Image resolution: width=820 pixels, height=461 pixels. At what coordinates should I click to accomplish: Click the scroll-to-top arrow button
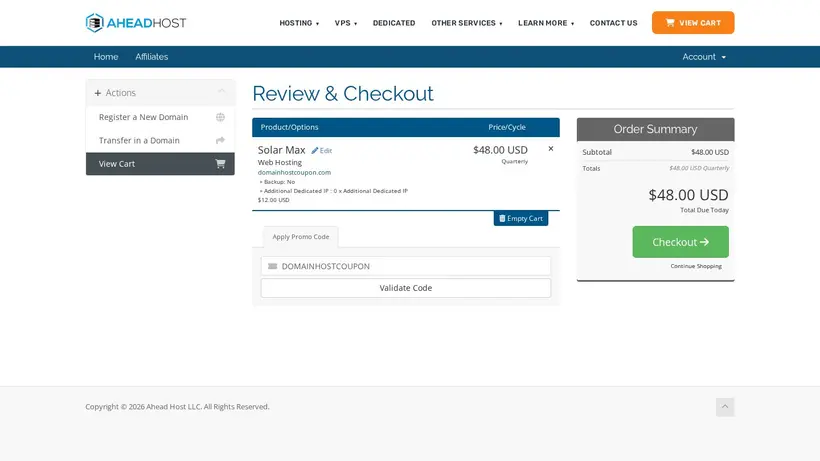725,407
